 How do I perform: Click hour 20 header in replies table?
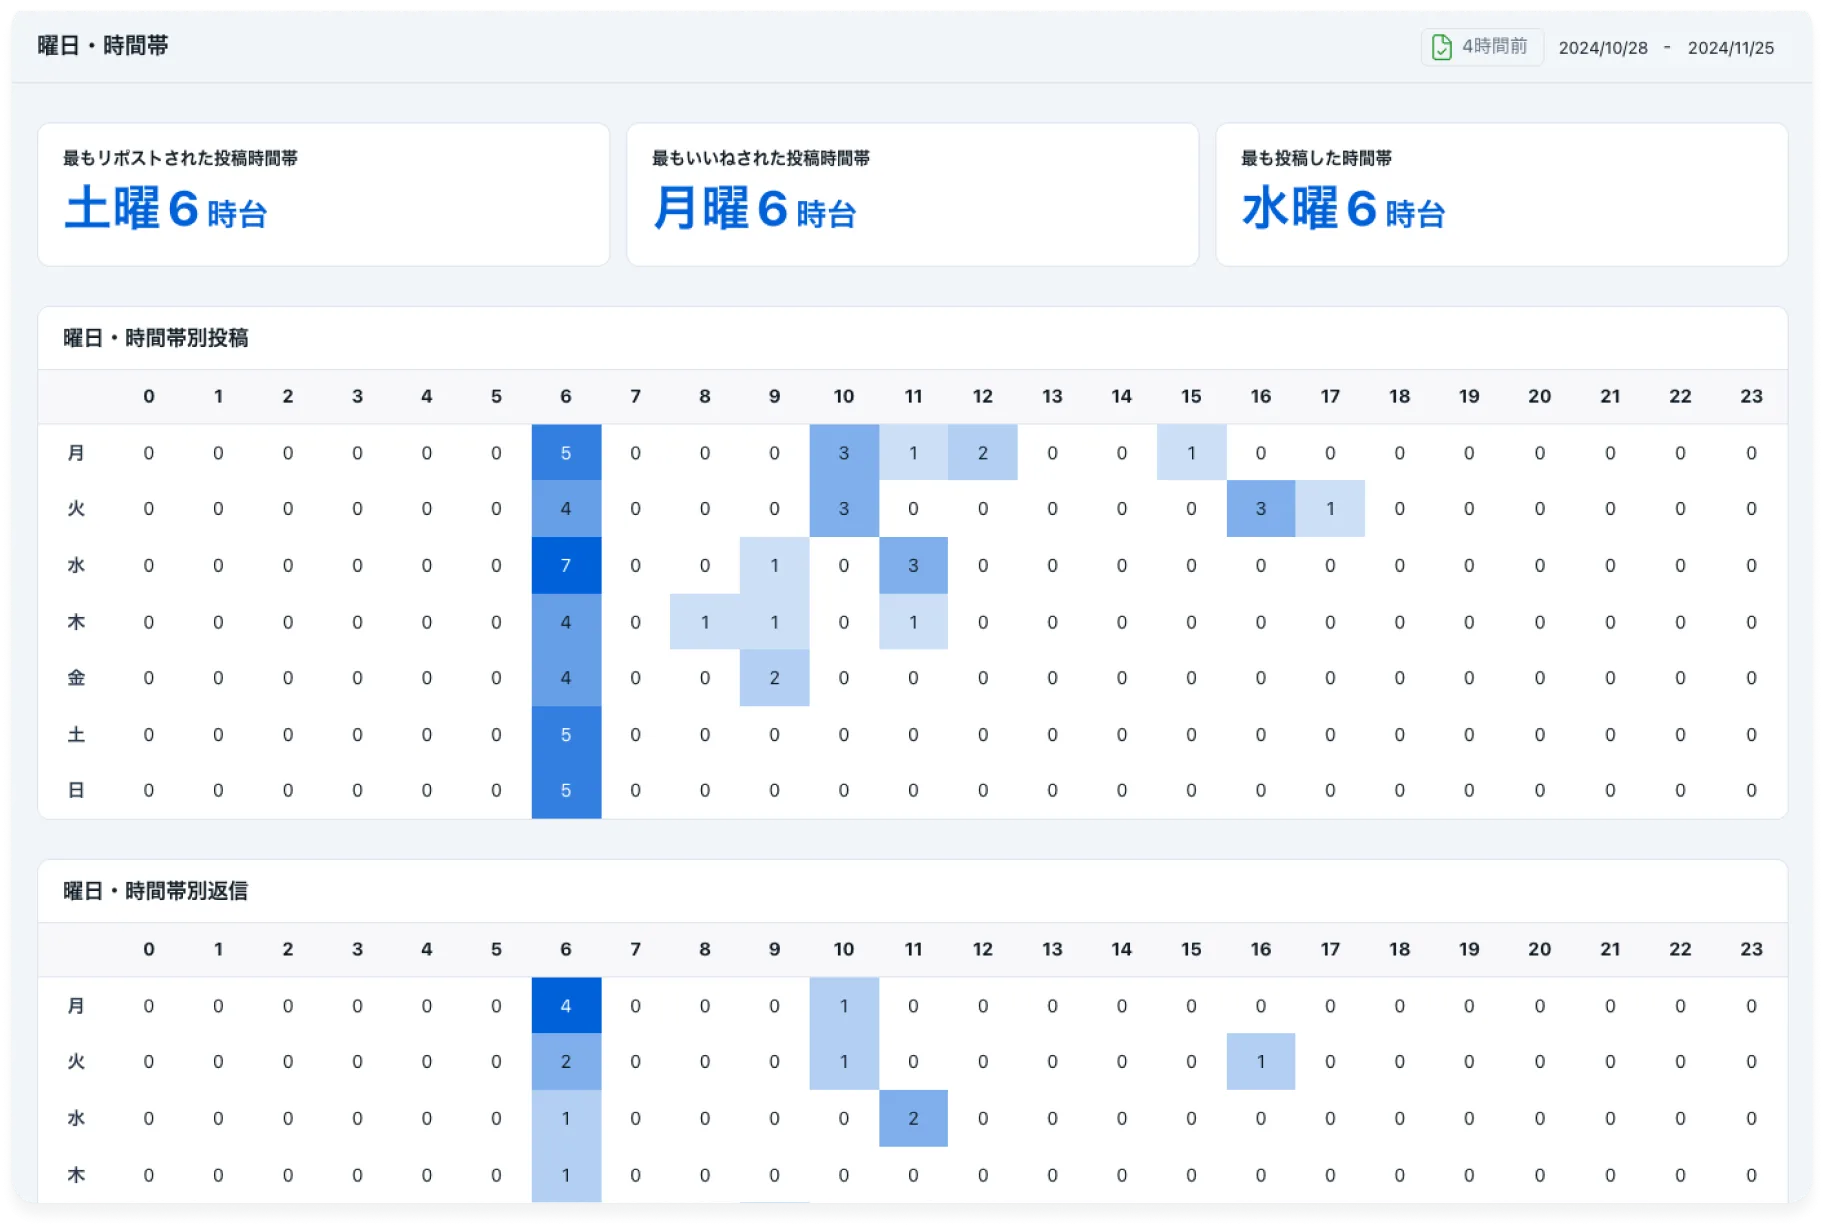1540,950
